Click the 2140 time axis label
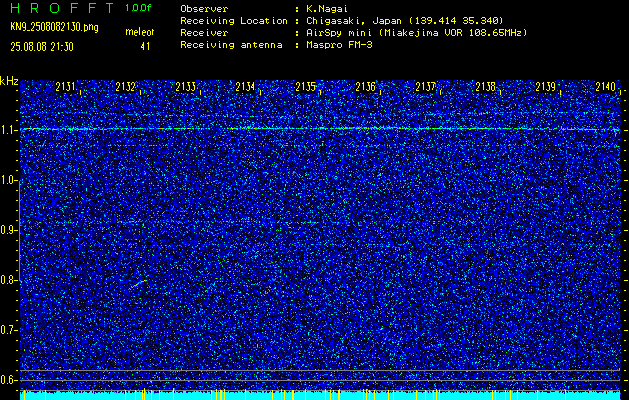 point(606,87)
